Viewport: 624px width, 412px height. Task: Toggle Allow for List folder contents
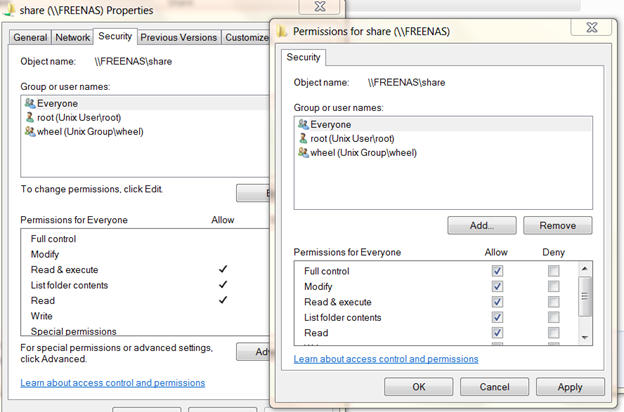point(497,318)
